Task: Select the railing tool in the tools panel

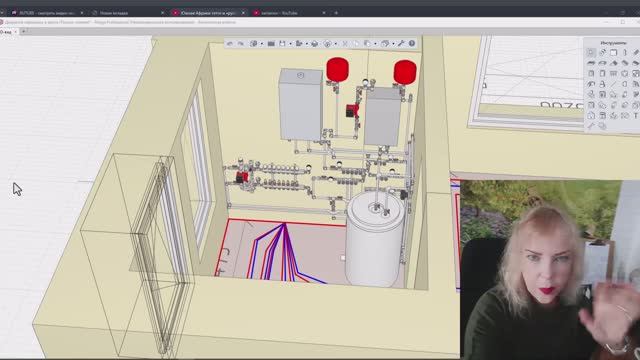Action: [x=613, y=73]
